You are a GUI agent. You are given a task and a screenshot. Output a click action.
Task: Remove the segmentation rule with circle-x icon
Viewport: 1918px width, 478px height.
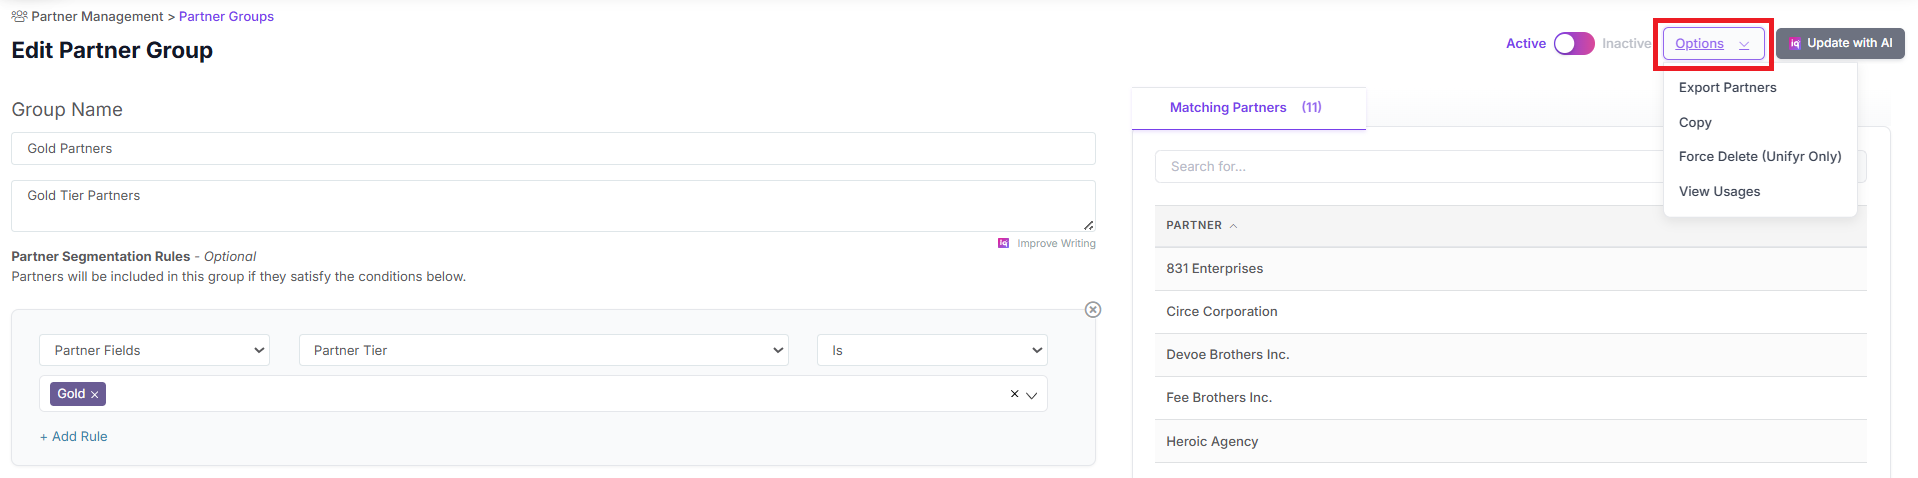pyautogui.click(x=1093, y=310)
